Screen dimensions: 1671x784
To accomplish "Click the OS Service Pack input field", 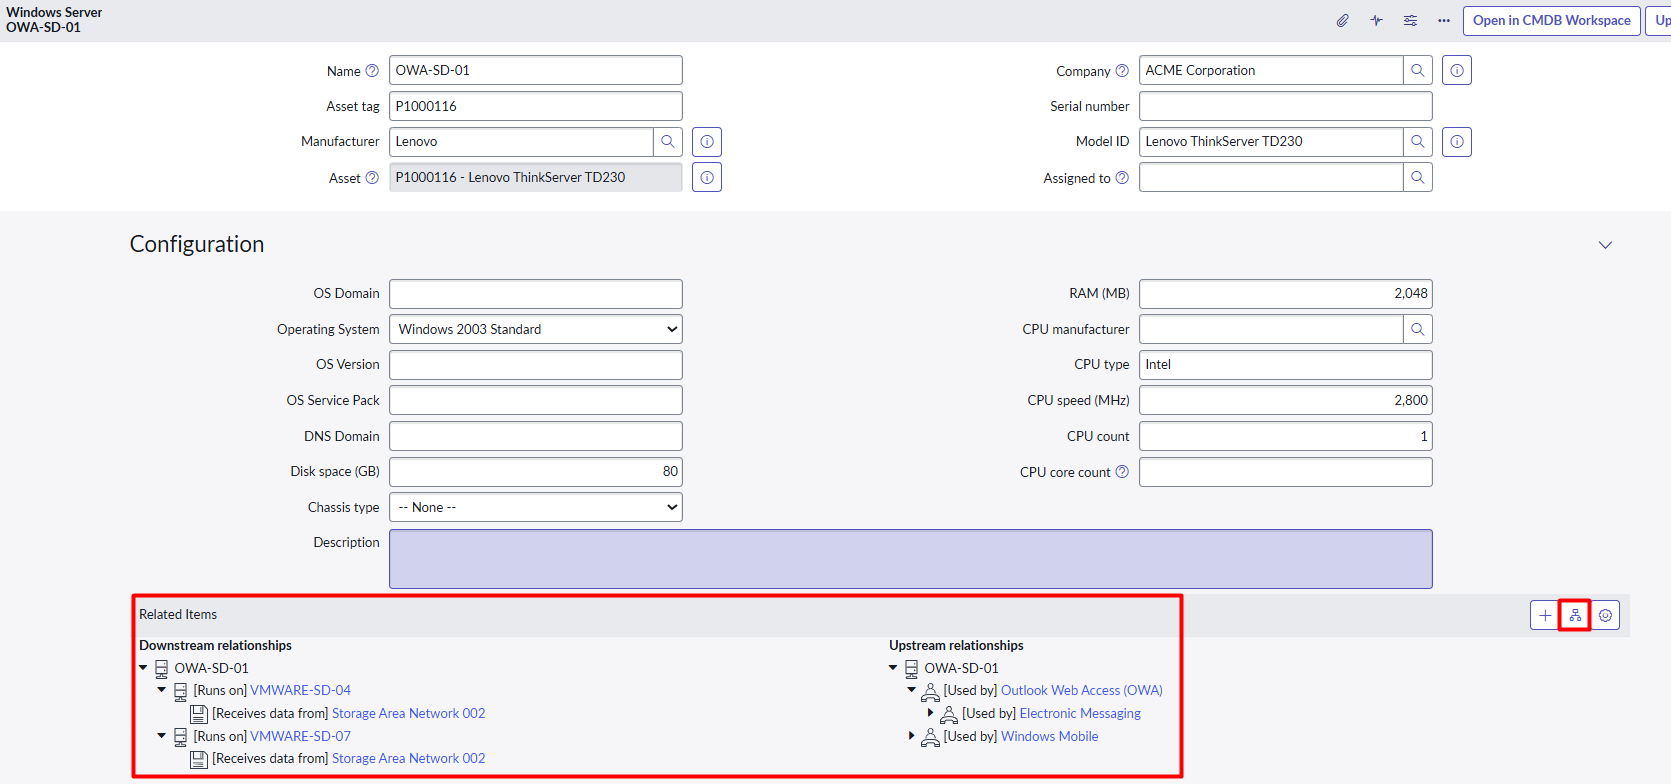I will click(536, 400).
